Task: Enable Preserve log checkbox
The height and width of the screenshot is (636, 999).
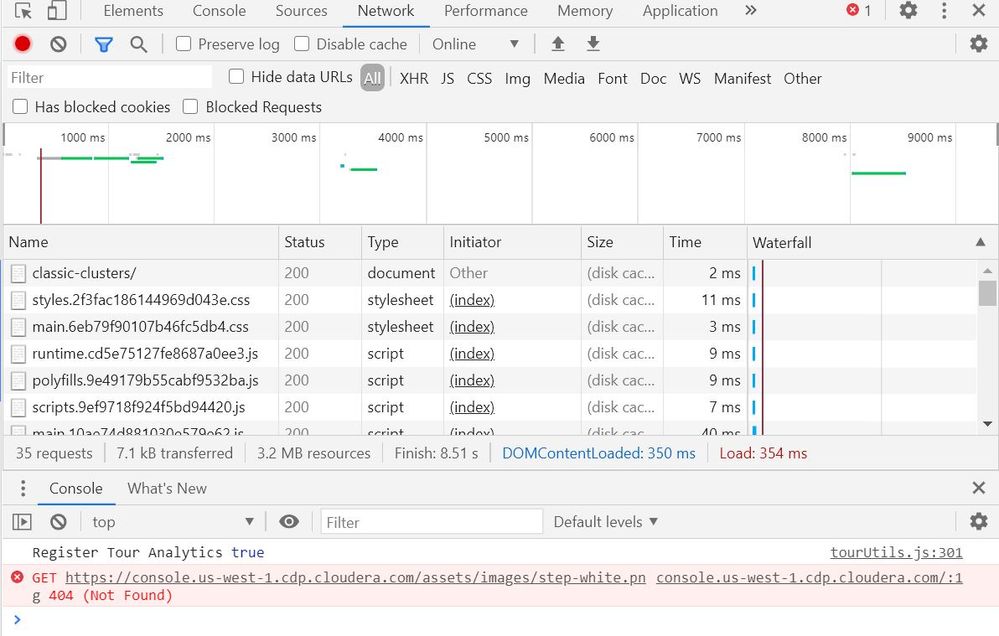Action: [184, 44]
